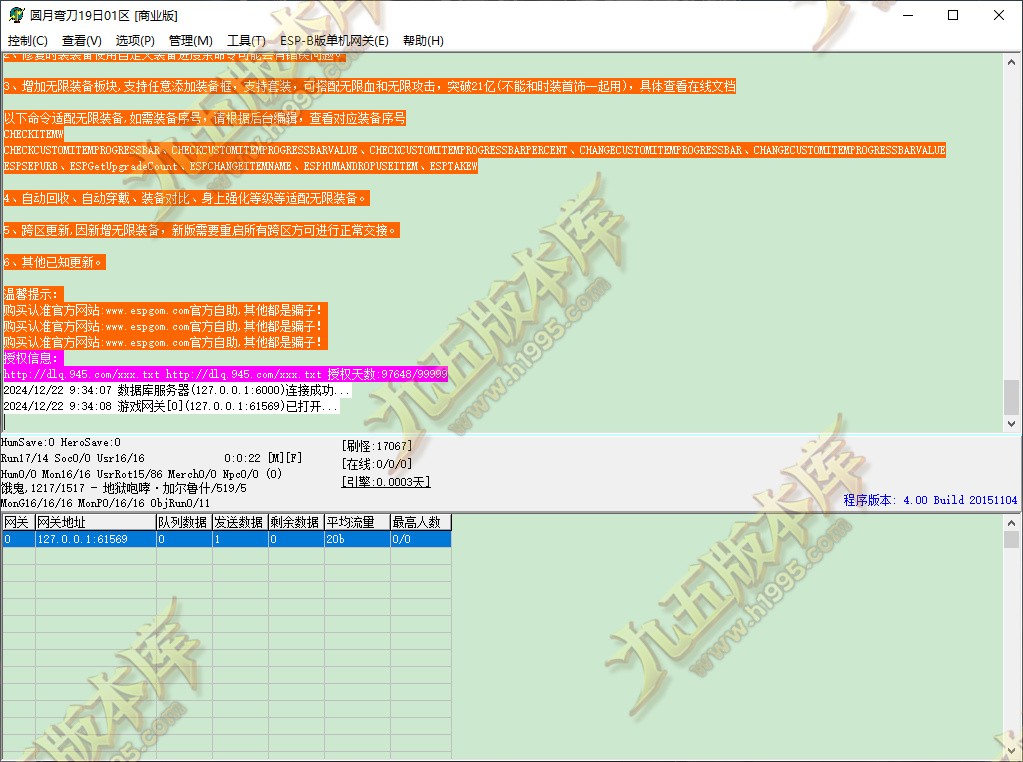Open the 帮助(H) menu
The height and width of the screenshot is (762, 1023).
[423, 40]
